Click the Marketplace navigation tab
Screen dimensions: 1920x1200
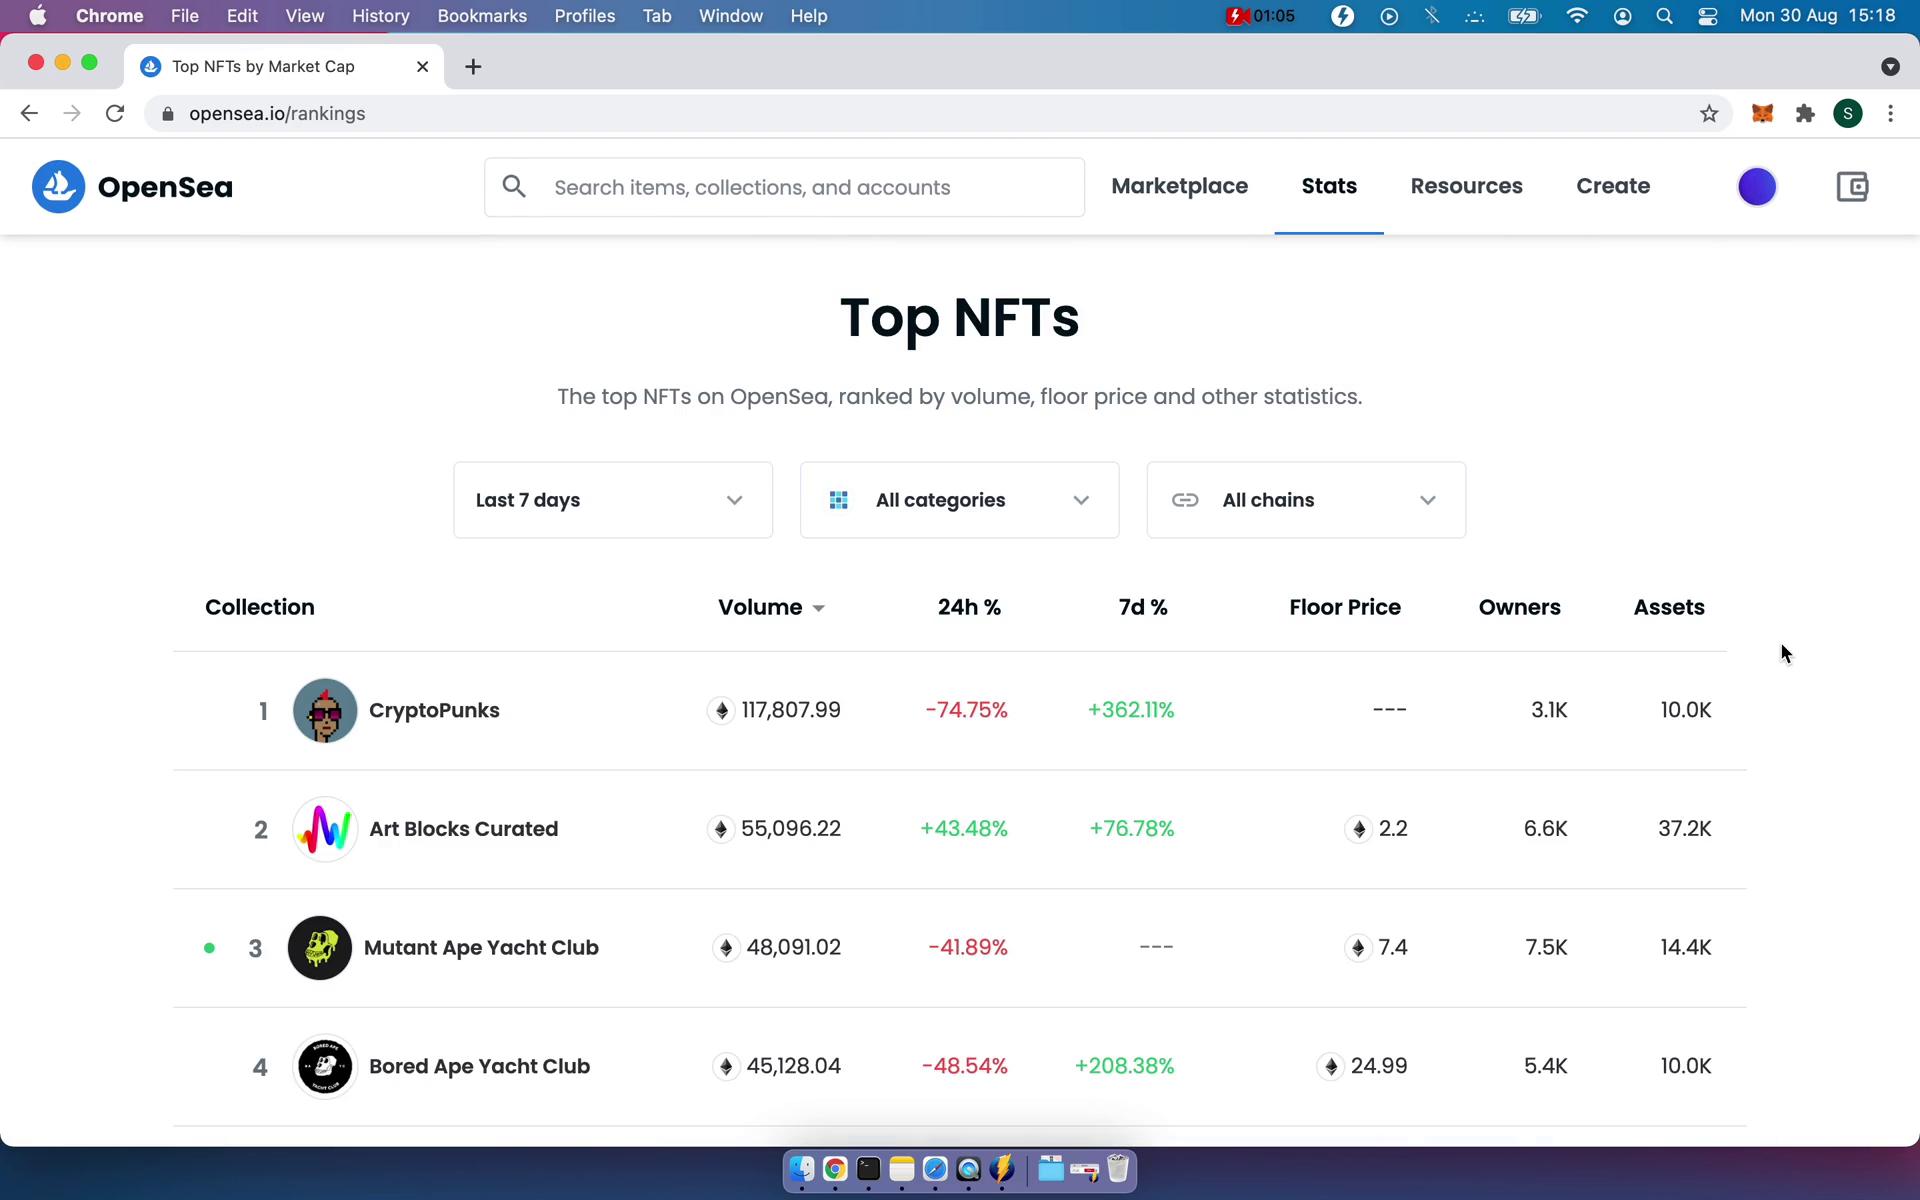click(1180, 185)
